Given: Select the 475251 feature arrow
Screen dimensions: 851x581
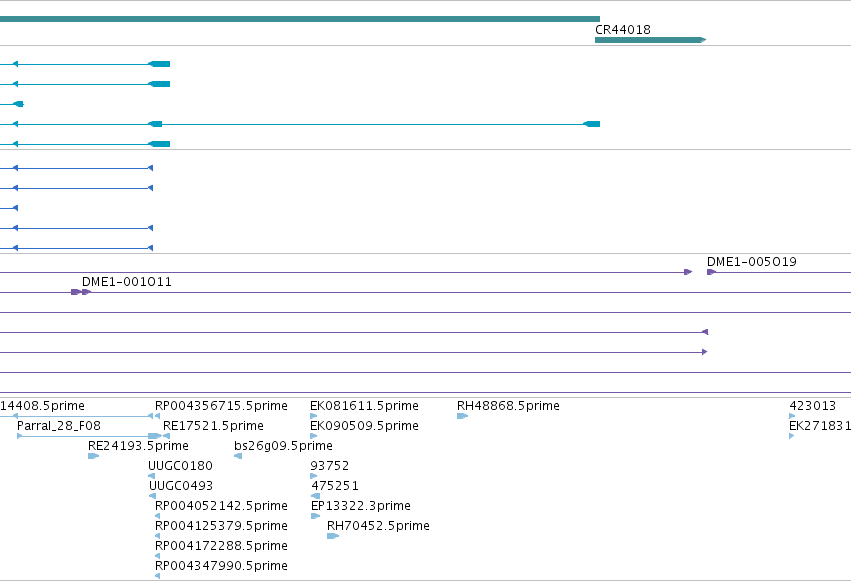Looking at the screenshot, I should (x=315, y=496).
